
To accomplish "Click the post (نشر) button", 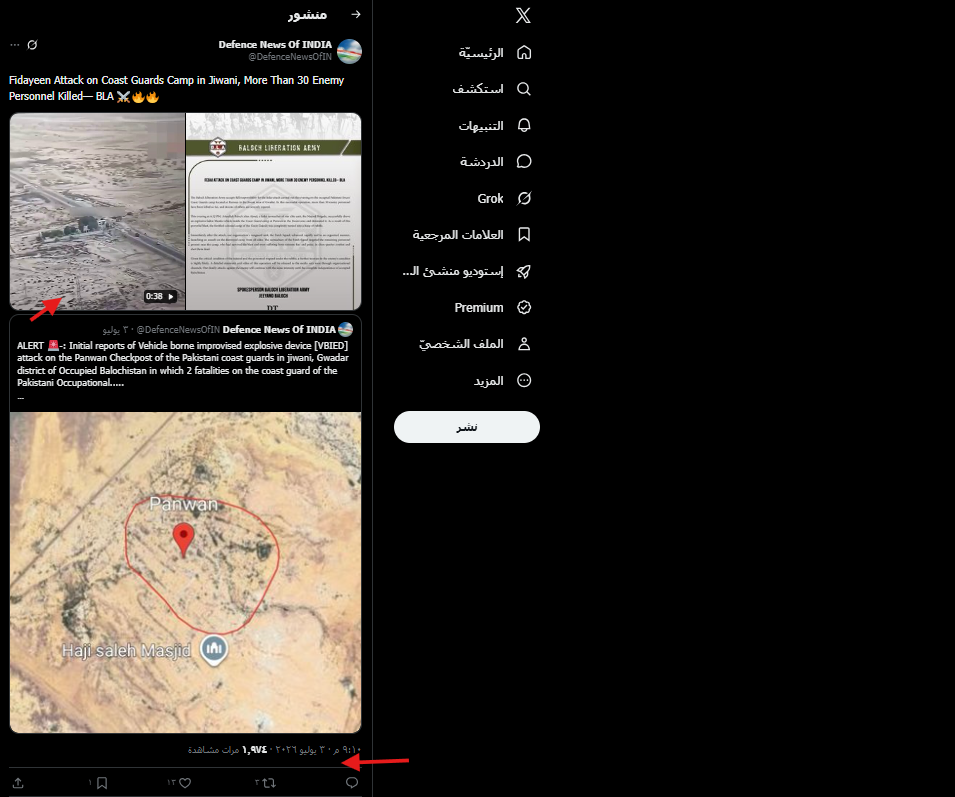I will (467, 427).
